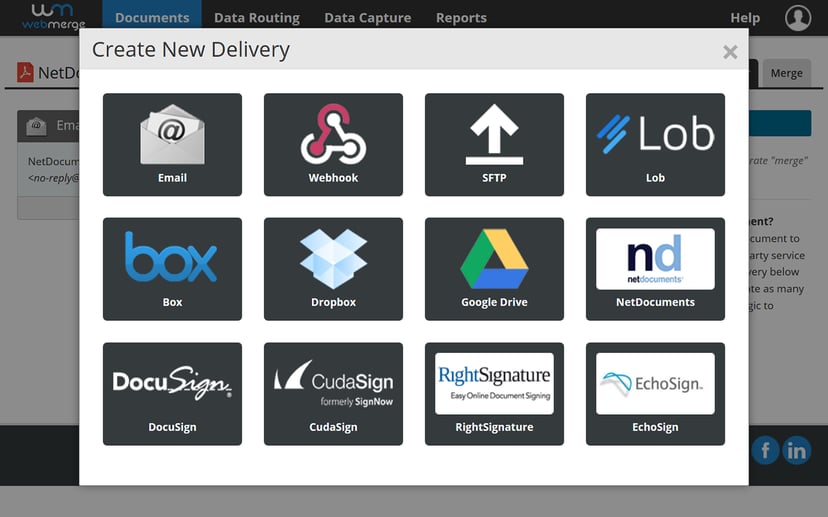Click the WebMerge logo
Viewport: 828px width, 517px height.
point(53,16)
